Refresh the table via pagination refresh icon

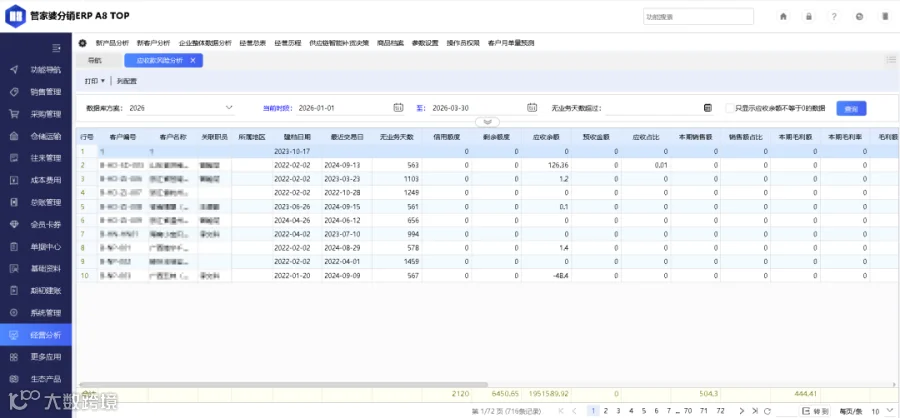point(767,411)
